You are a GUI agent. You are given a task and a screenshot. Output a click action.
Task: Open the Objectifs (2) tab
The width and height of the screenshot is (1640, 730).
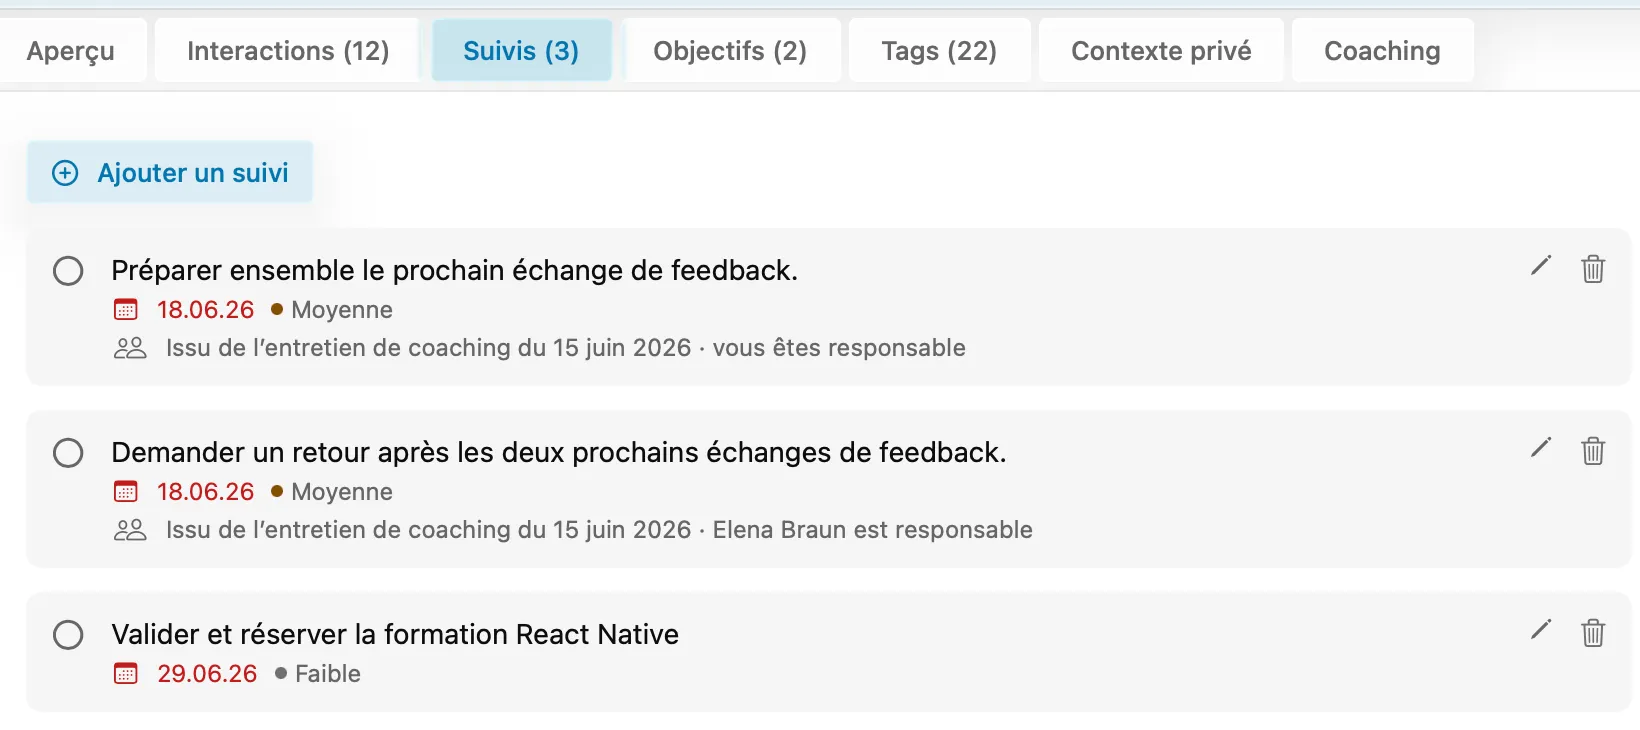point(730,51)
